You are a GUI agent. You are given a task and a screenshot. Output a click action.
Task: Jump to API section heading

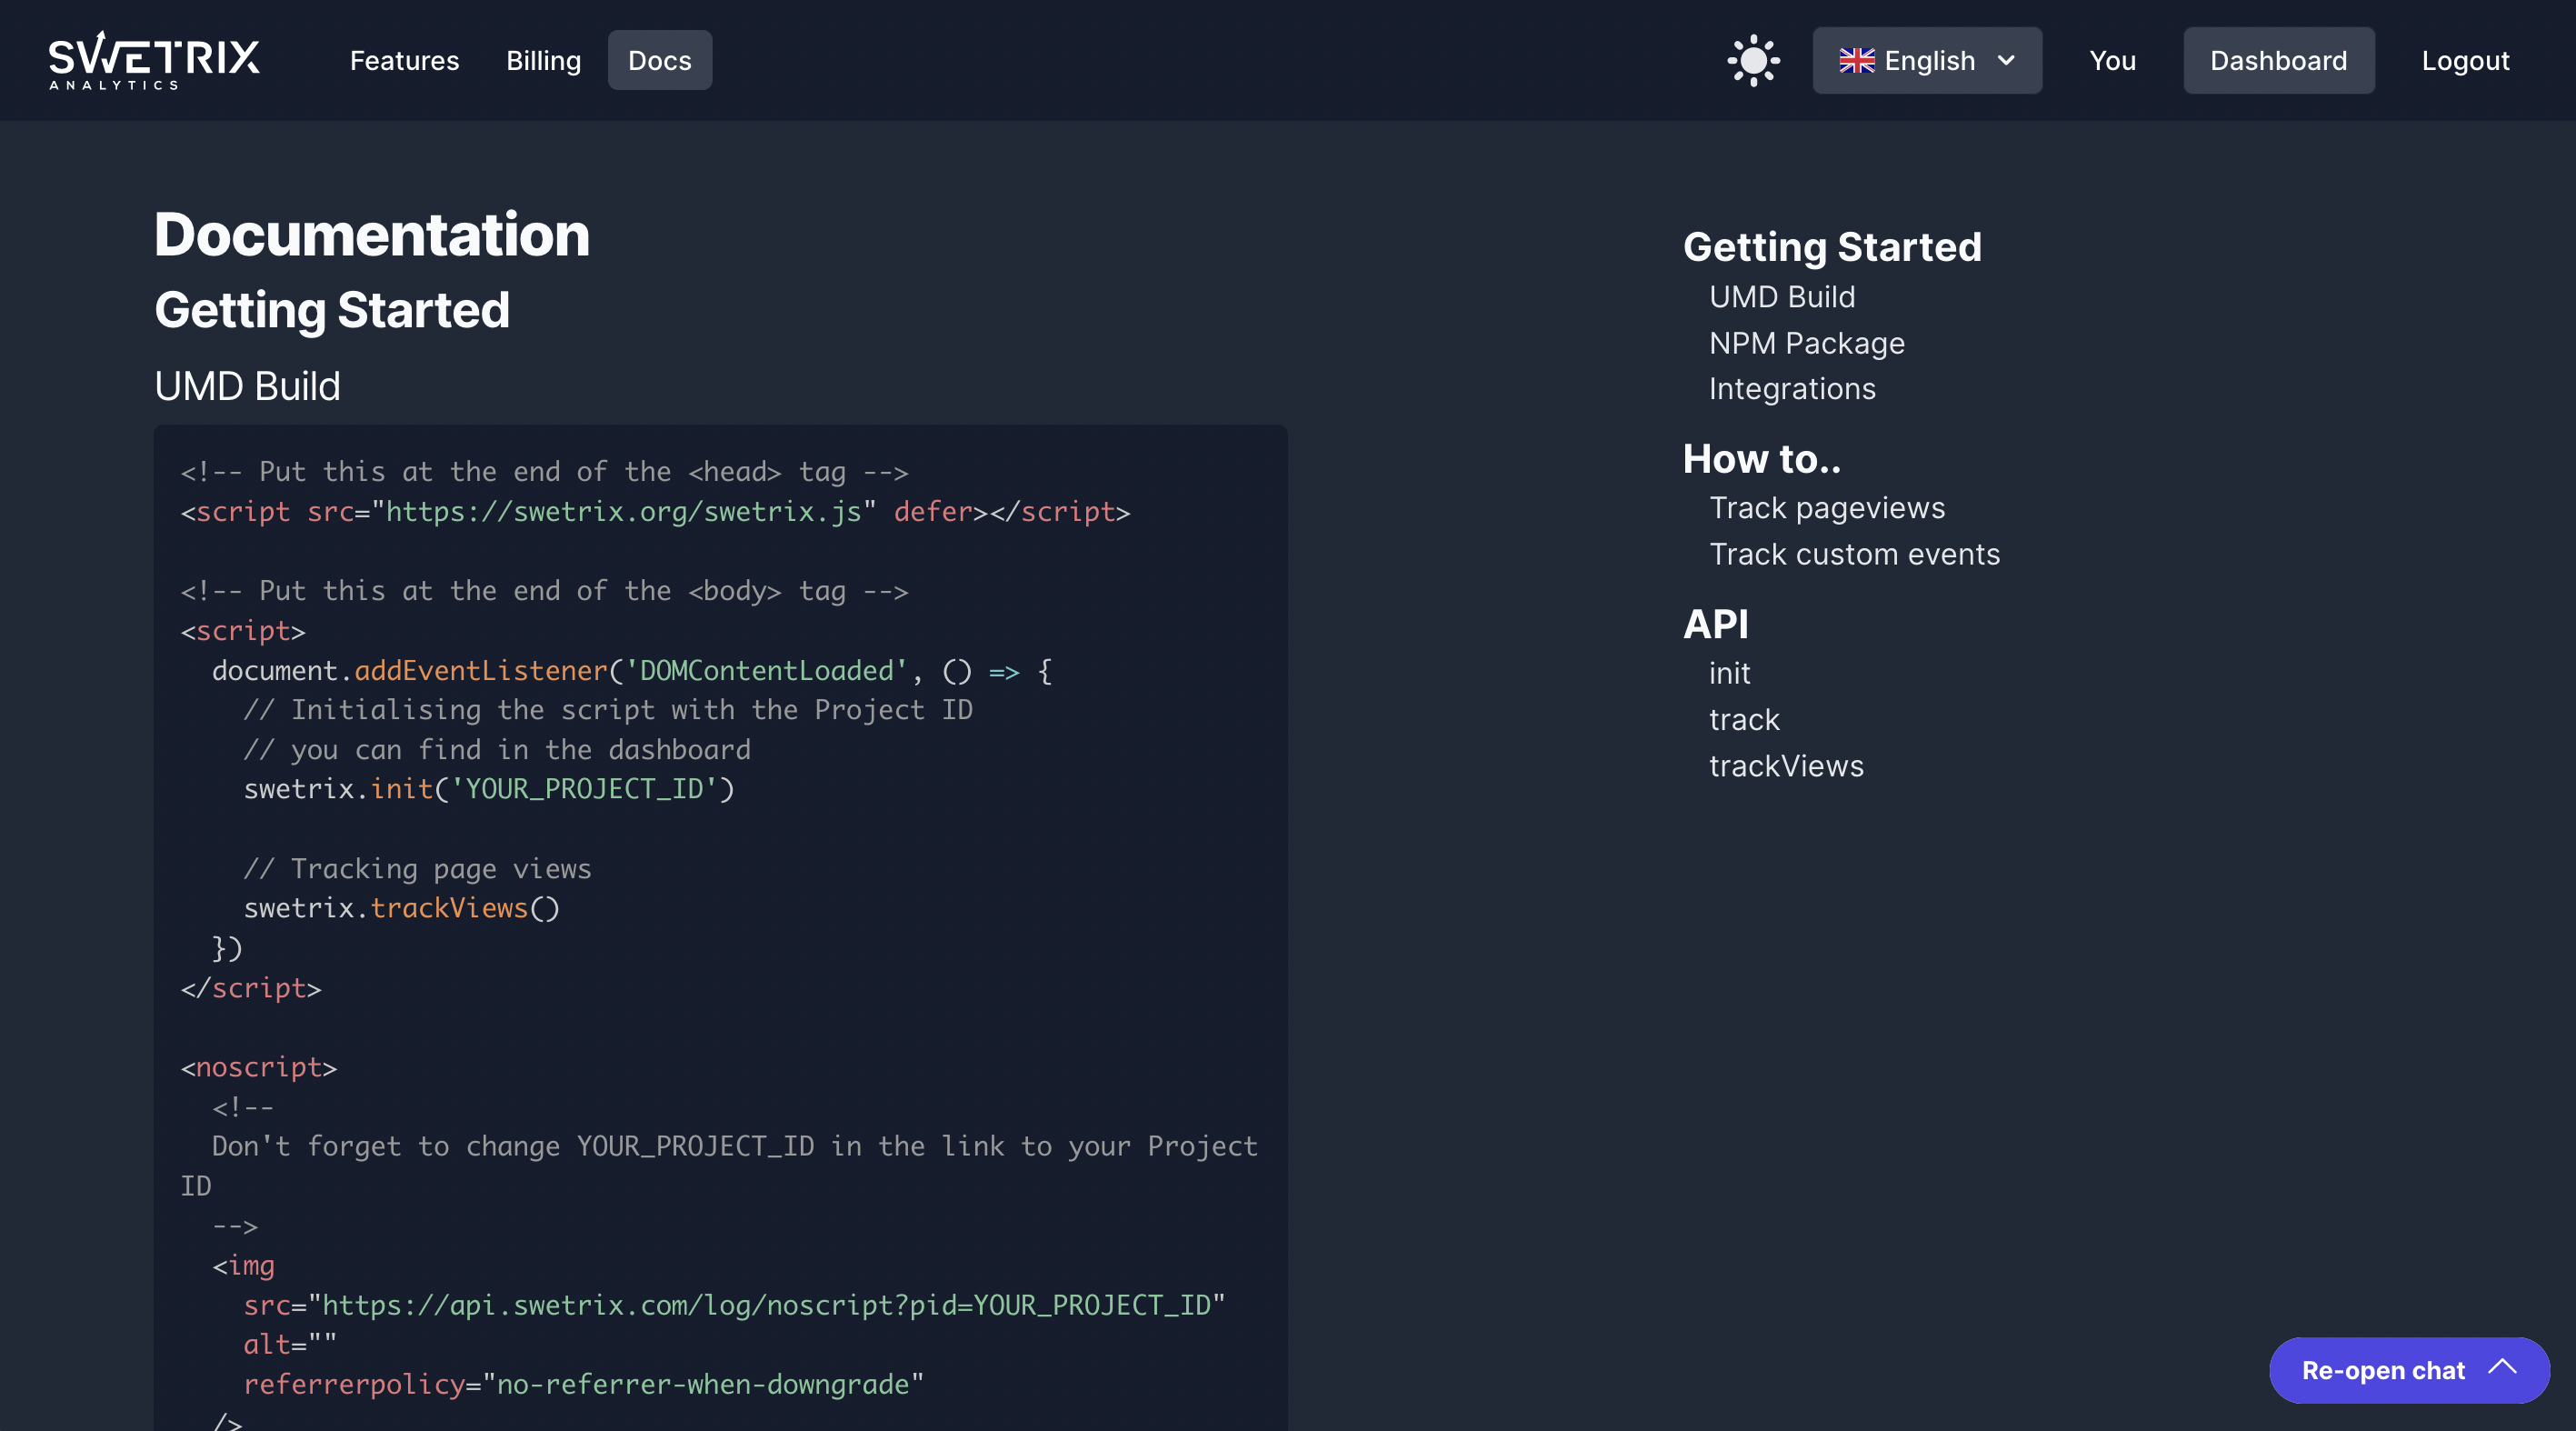pos(1716,624)
